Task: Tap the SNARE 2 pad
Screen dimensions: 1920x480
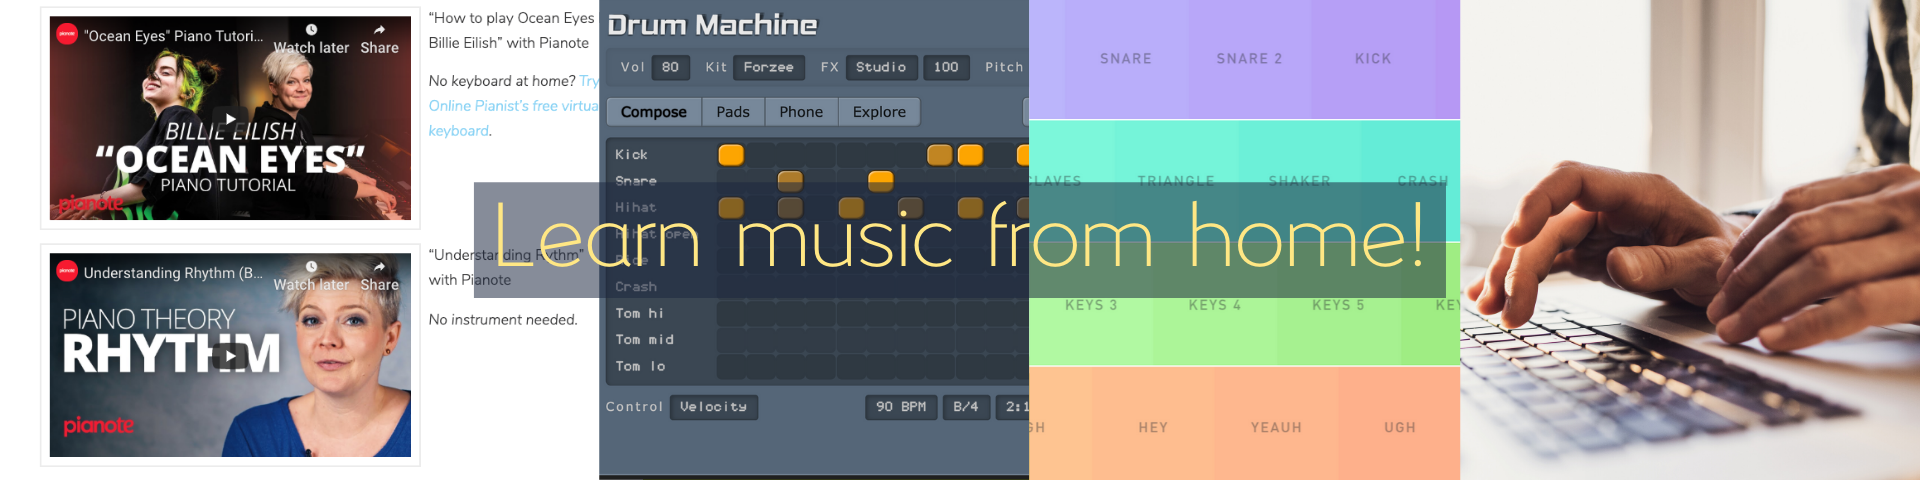Action: pos(1249,59)
